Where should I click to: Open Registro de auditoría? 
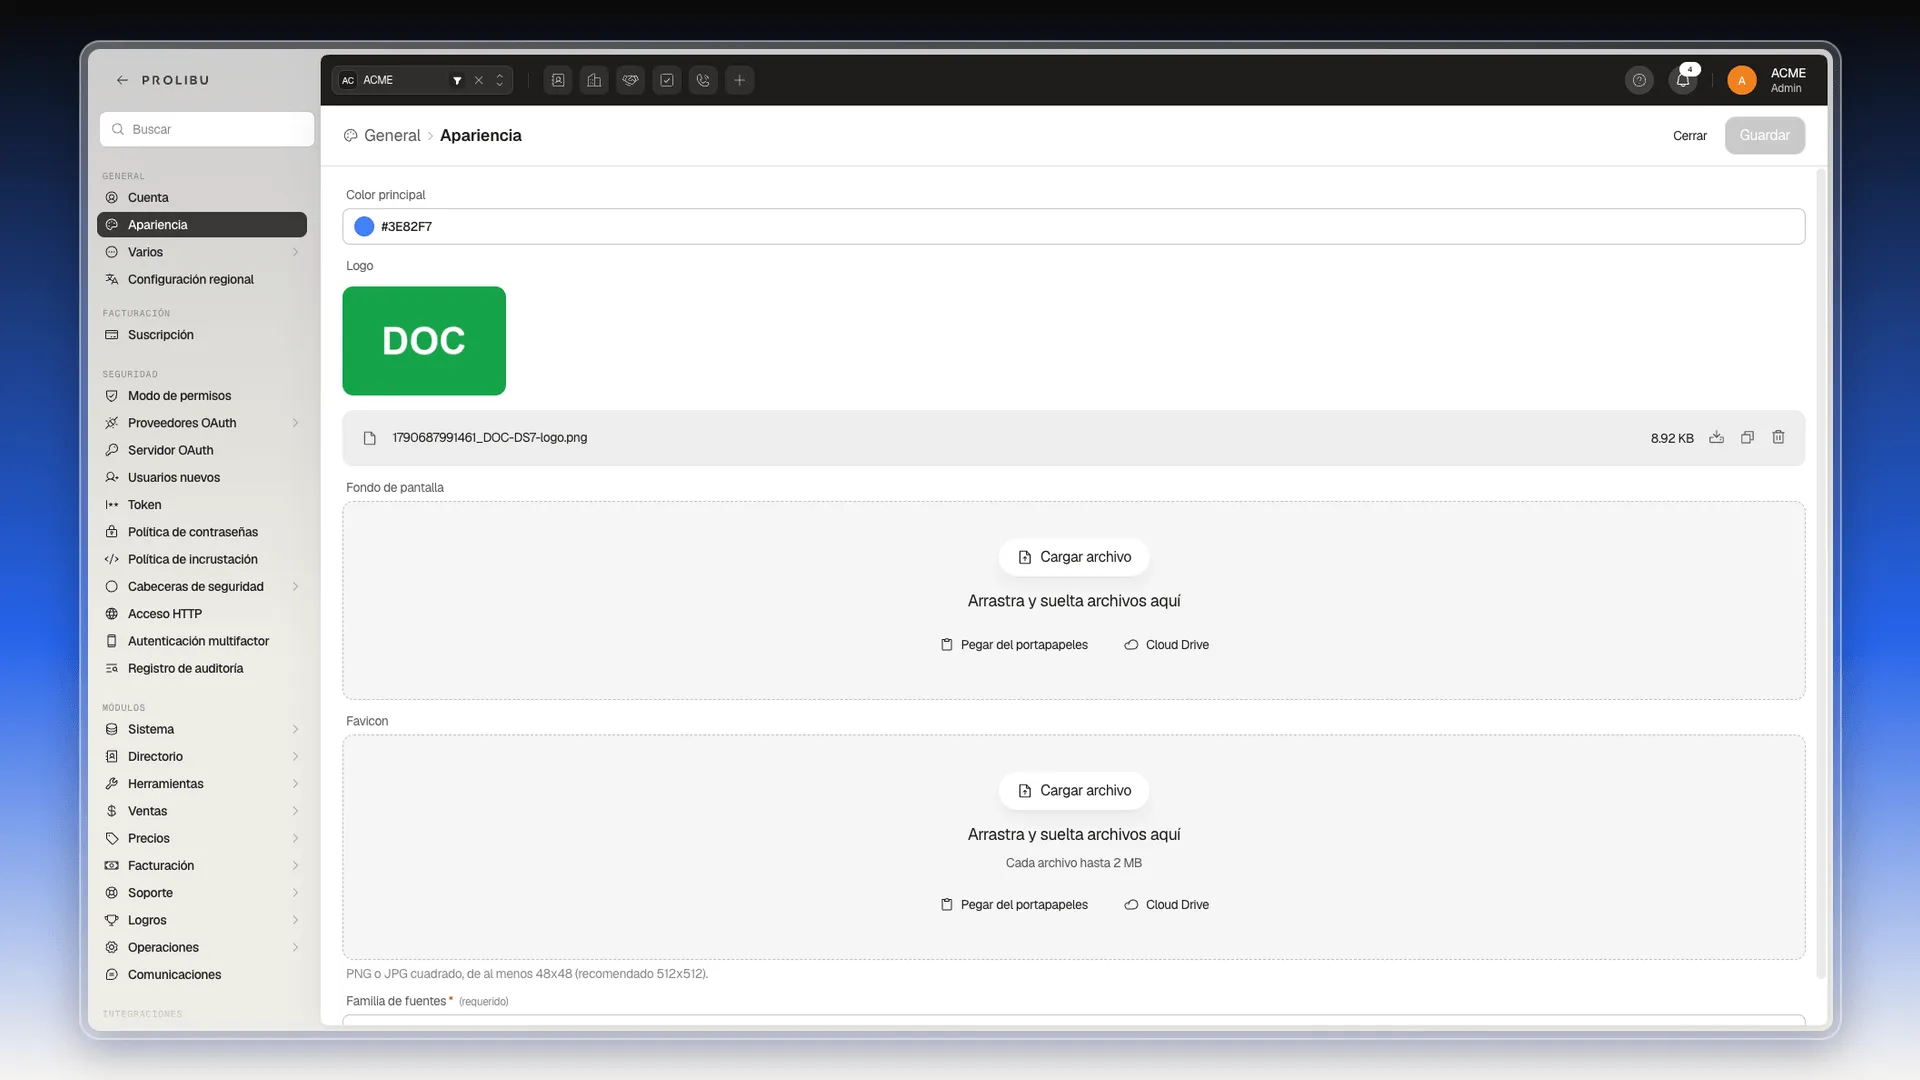point(202,668)
